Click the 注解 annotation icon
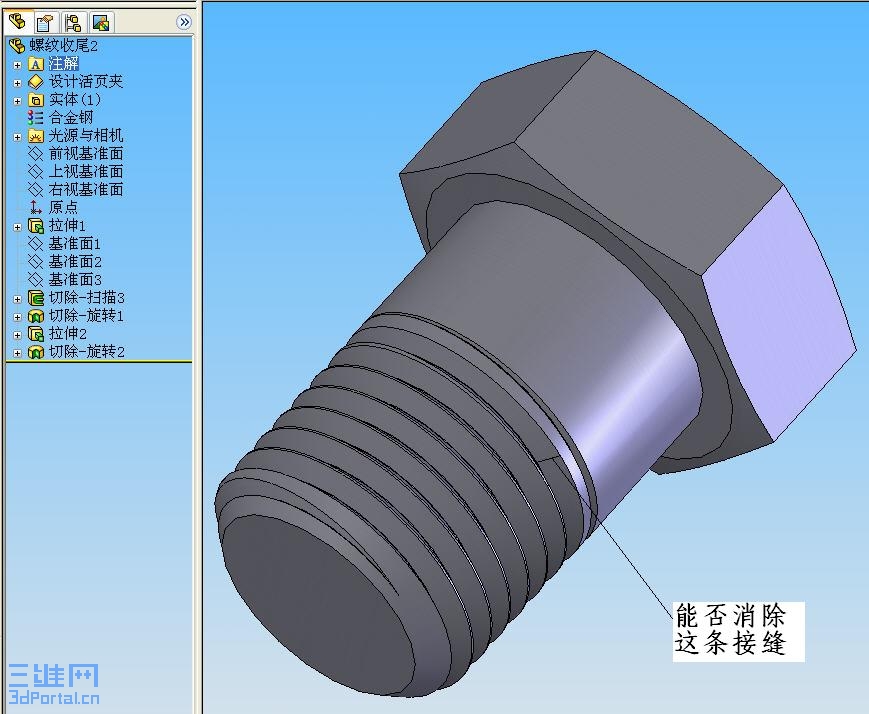The height and width of the screenshot is (714, 869). (35, 64)
